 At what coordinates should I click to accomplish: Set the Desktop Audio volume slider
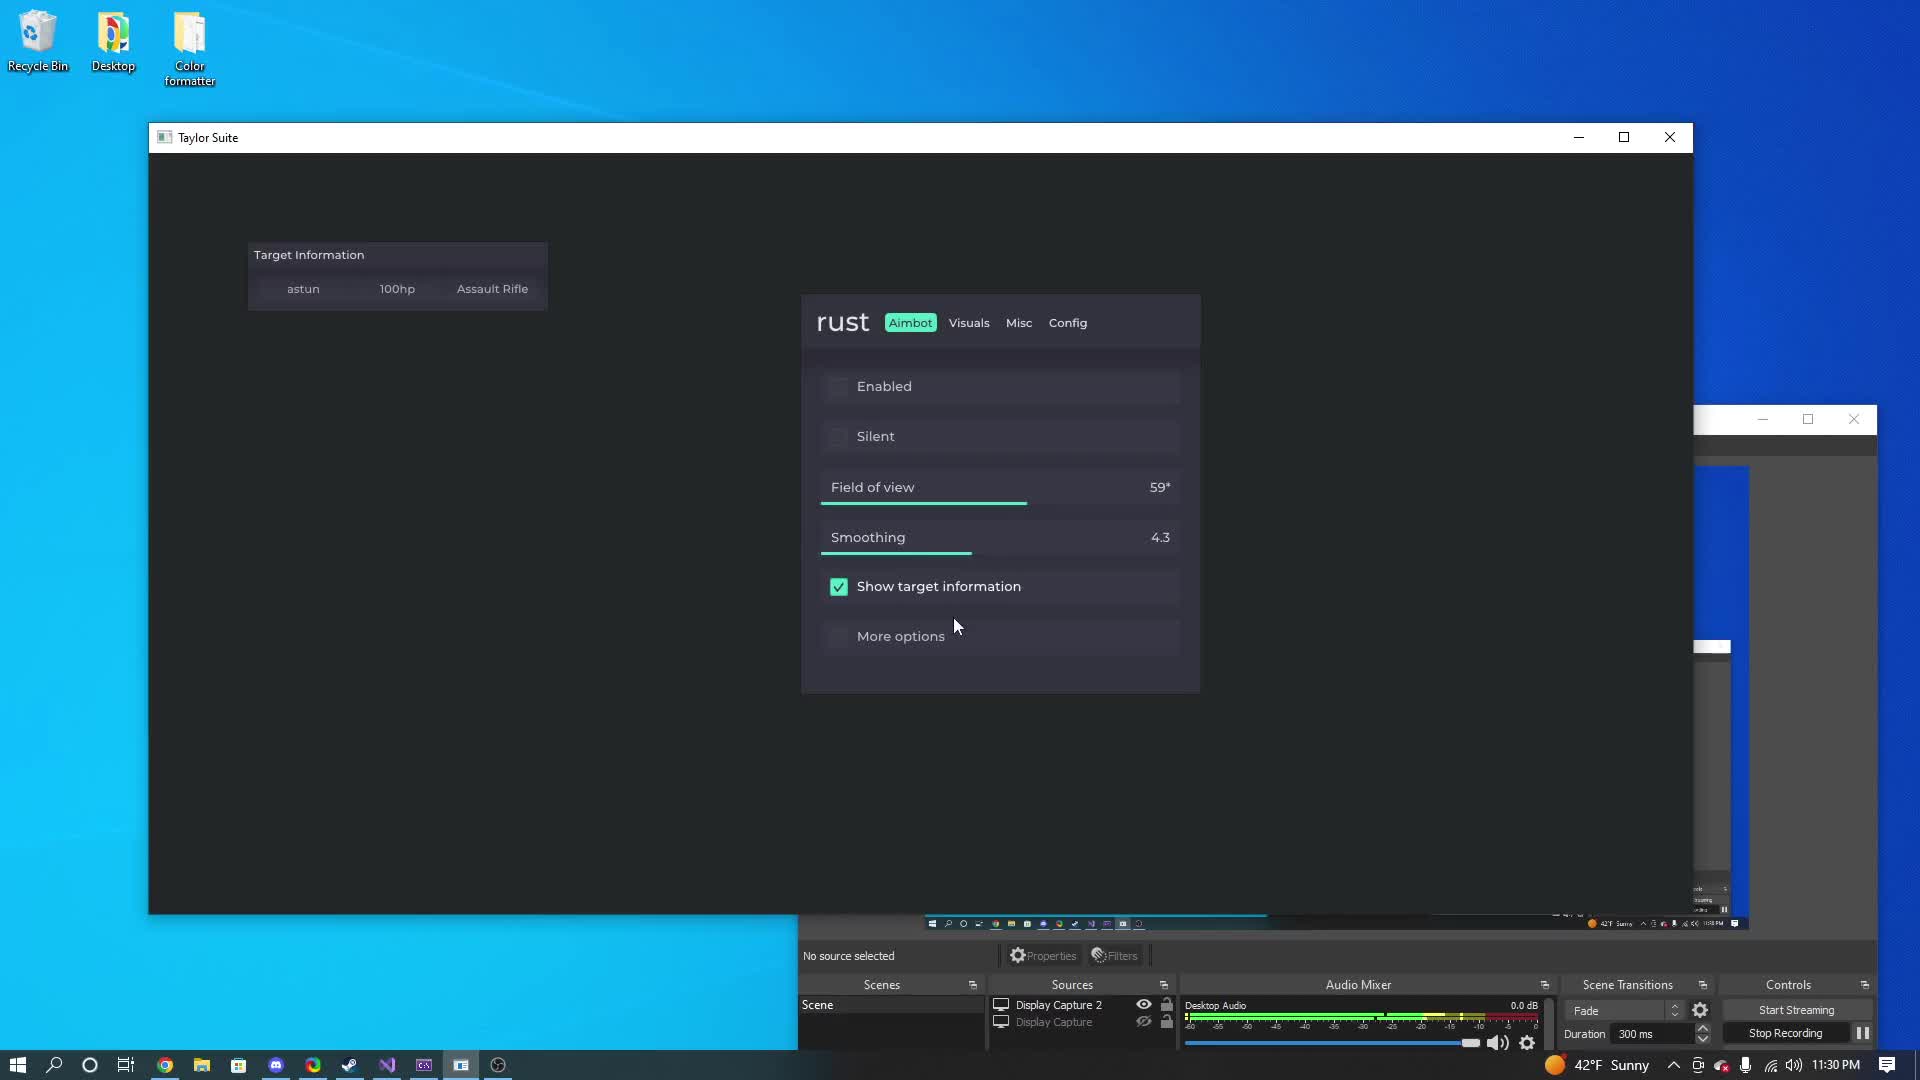pyautogui.click(x=1332, y=1043)
